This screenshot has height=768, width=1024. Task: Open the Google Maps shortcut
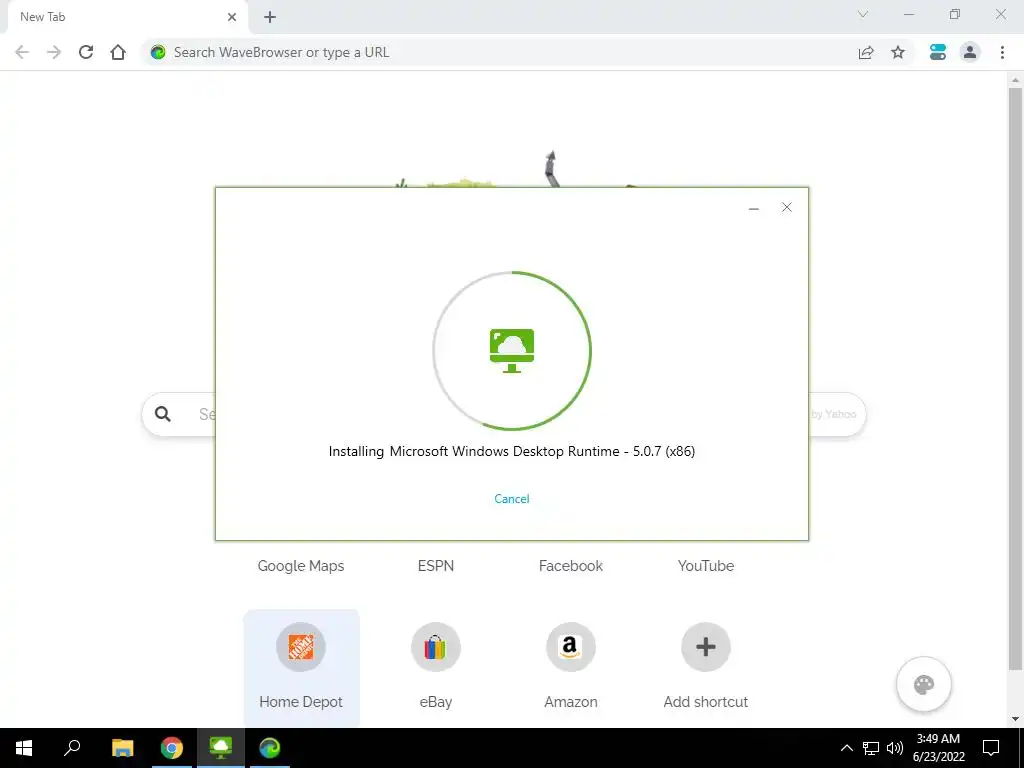[301, 566]
